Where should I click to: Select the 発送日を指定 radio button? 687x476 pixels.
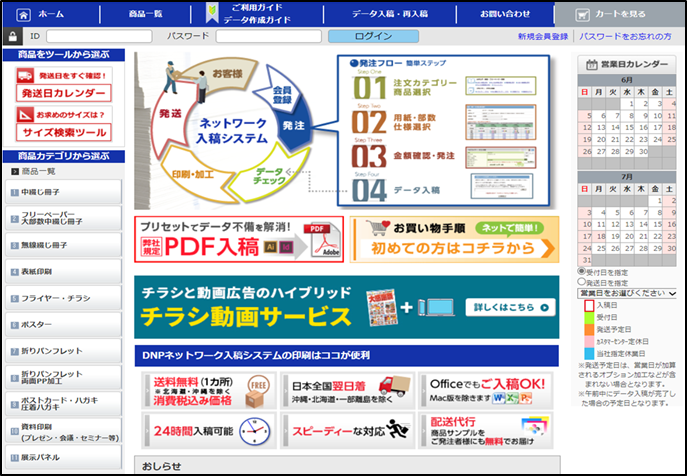pyautogui.click(x=582, y=282)
